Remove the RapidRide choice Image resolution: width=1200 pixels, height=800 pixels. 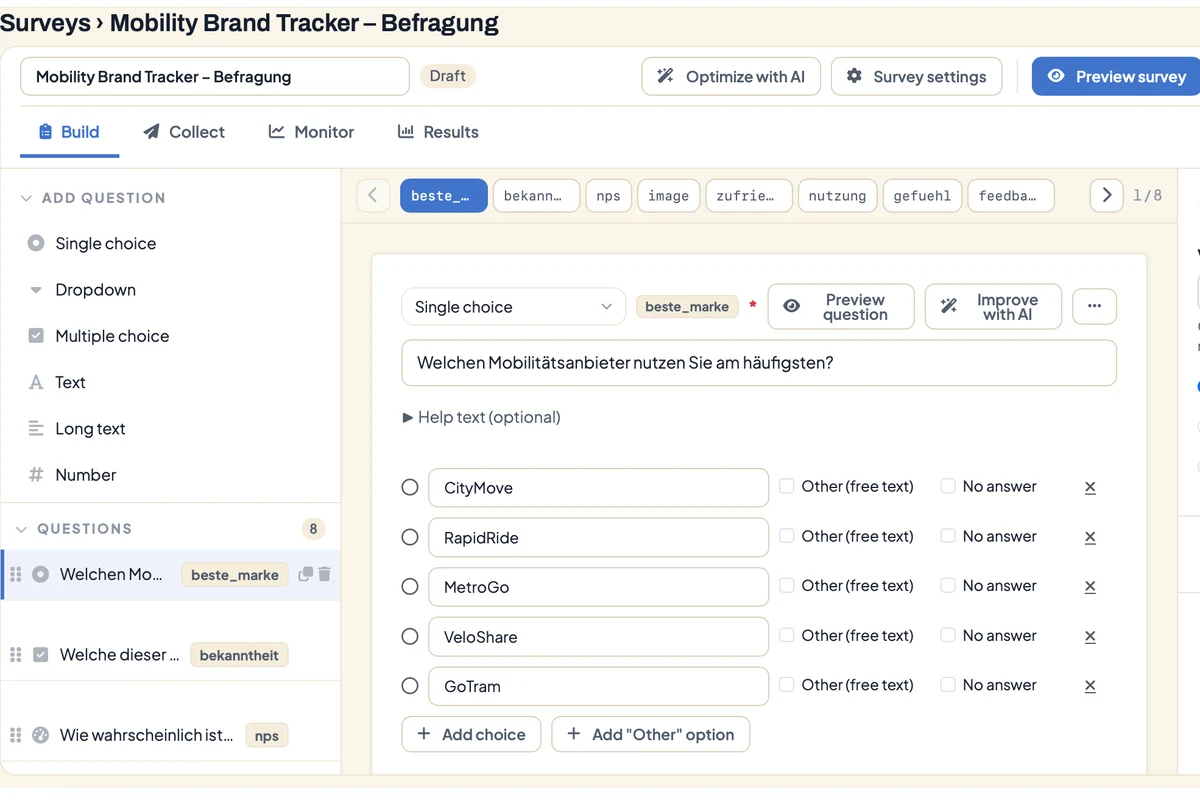tap(1090, 537)
